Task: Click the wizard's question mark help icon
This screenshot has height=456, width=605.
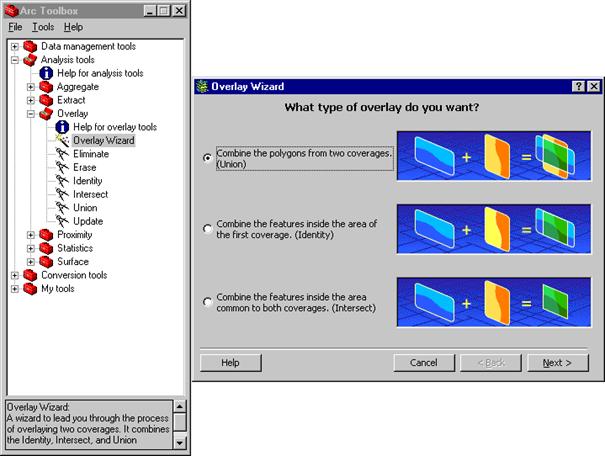Action: click(579, 87)
